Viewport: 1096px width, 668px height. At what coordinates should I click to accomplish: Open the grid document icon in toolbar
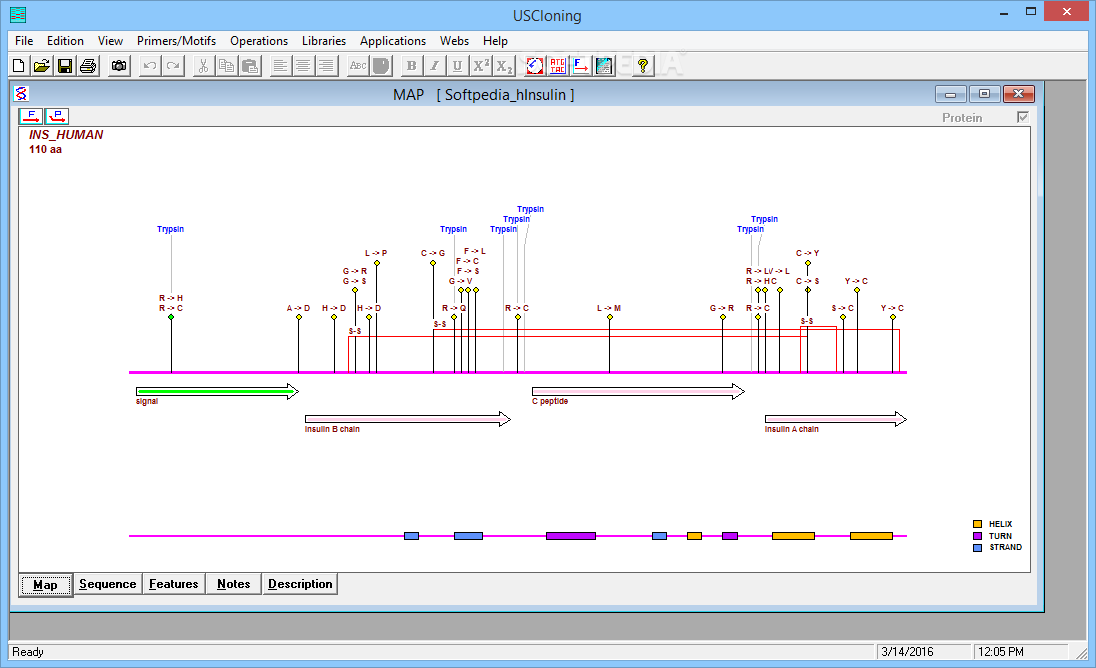point(604,66)
